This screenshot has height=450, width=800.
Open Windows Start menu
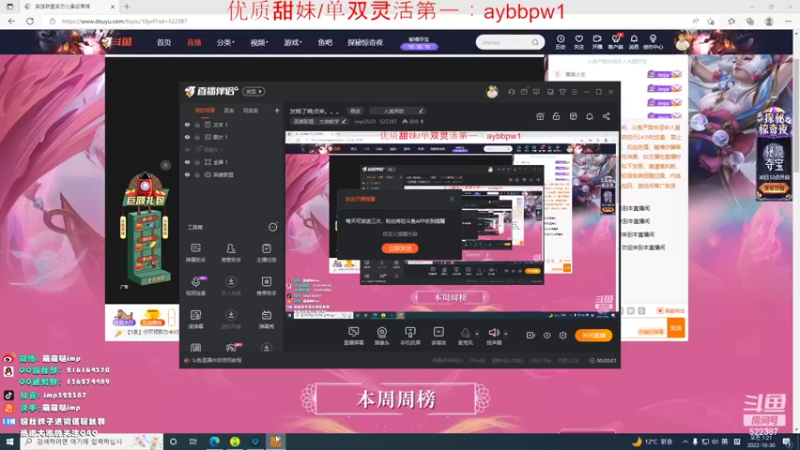tap(10, 442)
